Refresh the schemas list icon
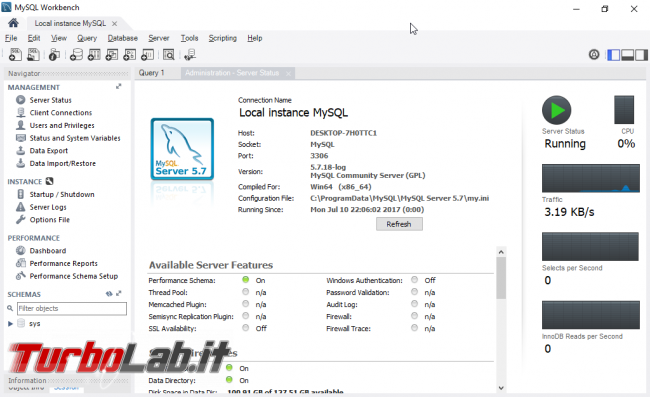Image resolution: width=650 pixels, height=397 pixels. pos(109,294)
